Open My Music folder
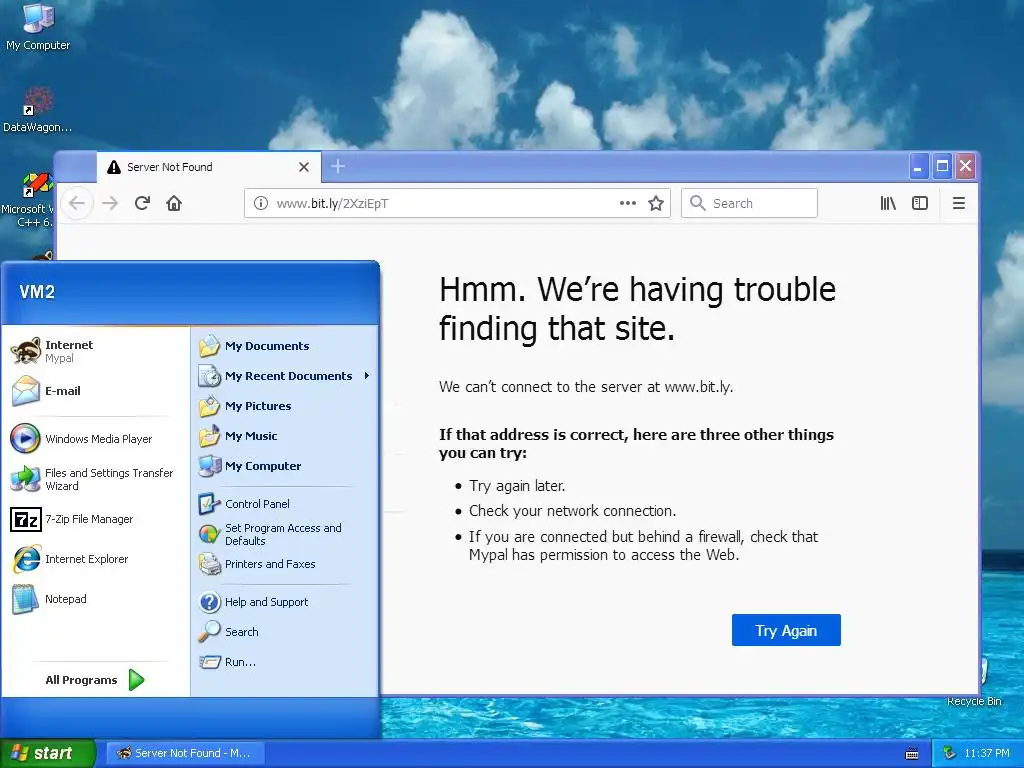 coord(284,436)
